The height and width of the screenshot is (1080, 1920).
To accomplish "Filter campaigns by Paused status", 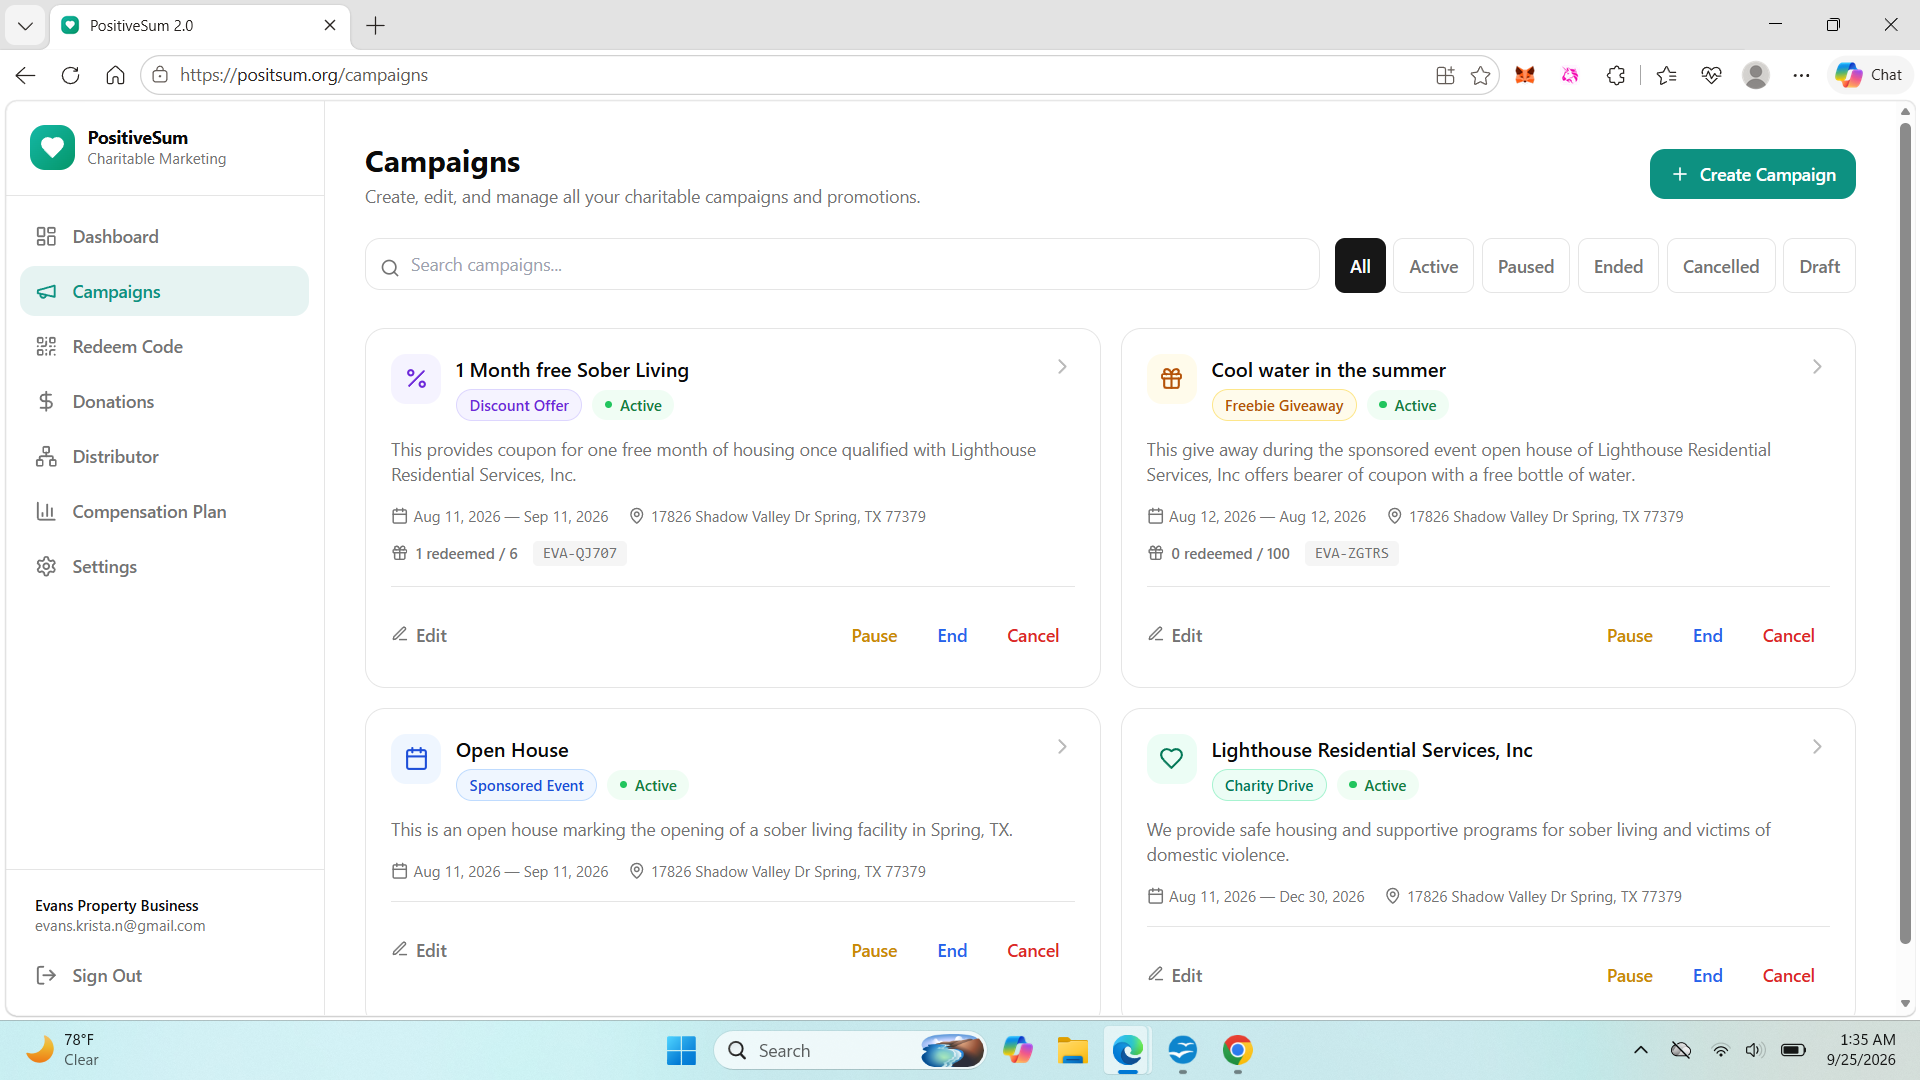I will pyautogui.click(x=1525, y=266).
